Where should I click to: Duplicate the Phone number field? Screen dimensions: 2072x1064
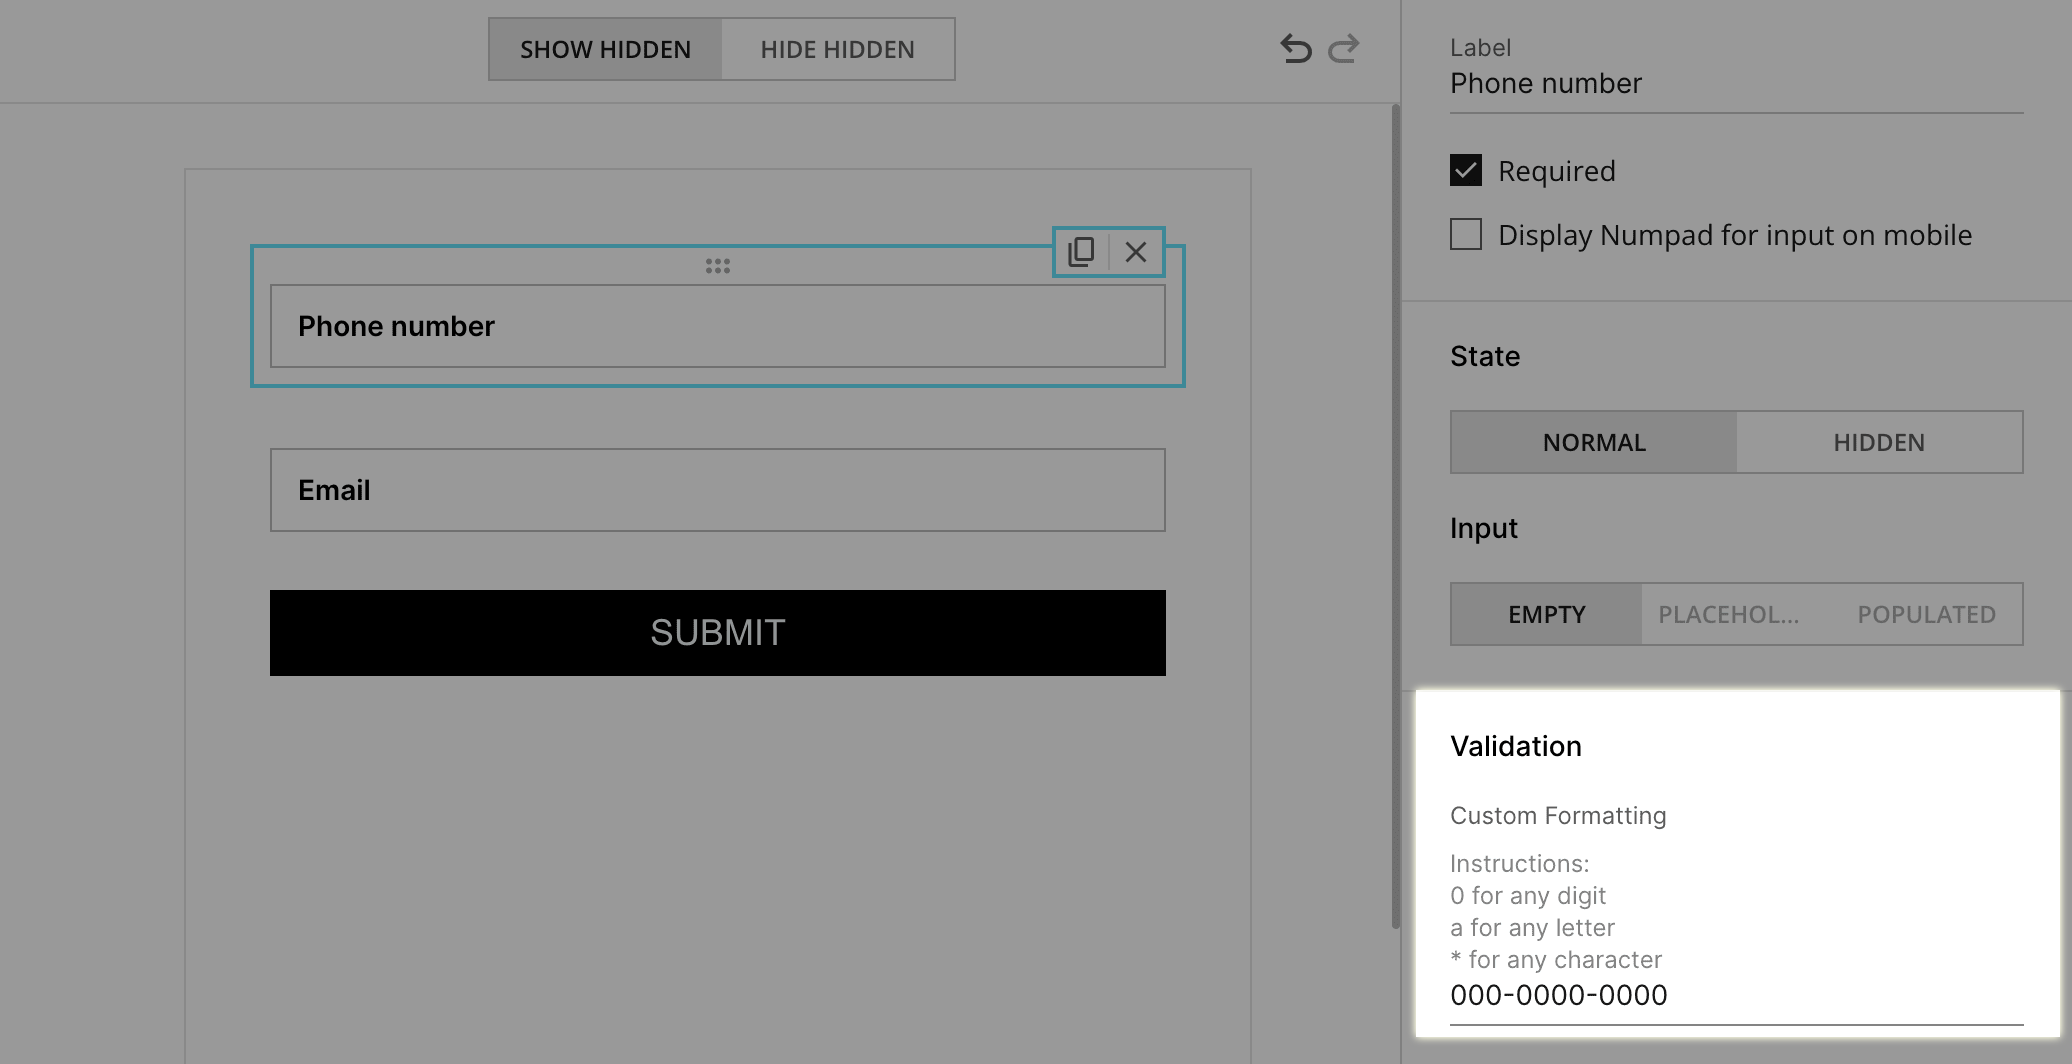pos(1081,252)
